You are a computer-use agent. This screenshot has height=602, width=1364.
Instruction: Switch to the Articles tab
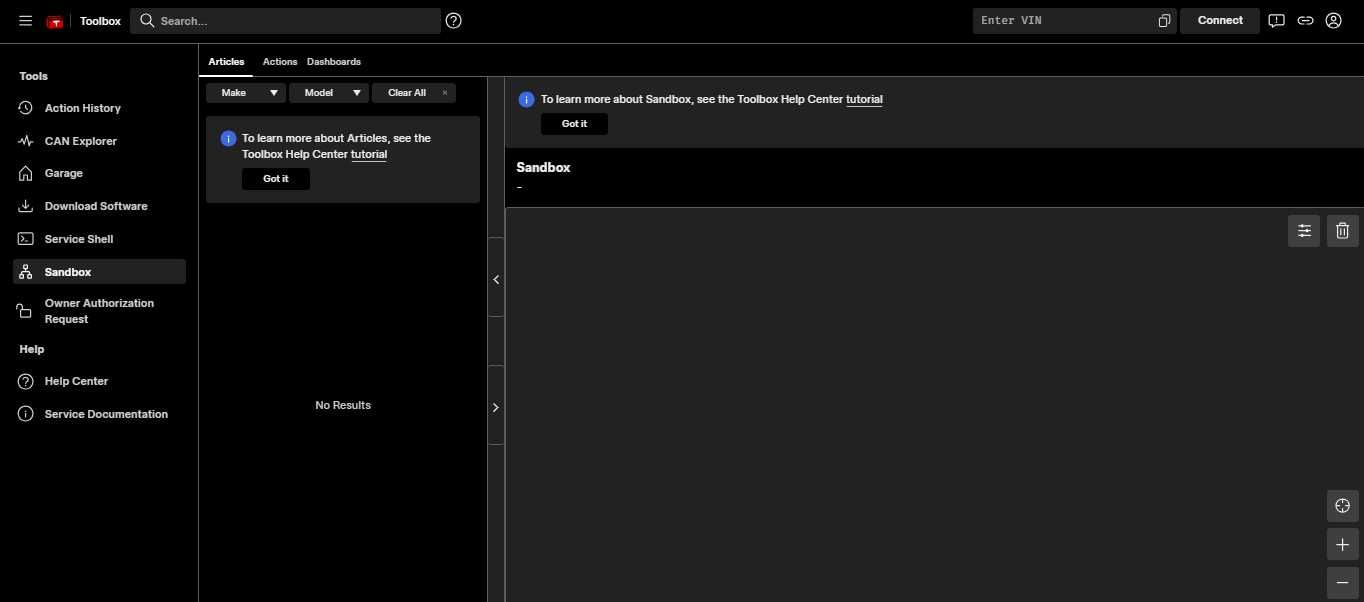point(226,62)
